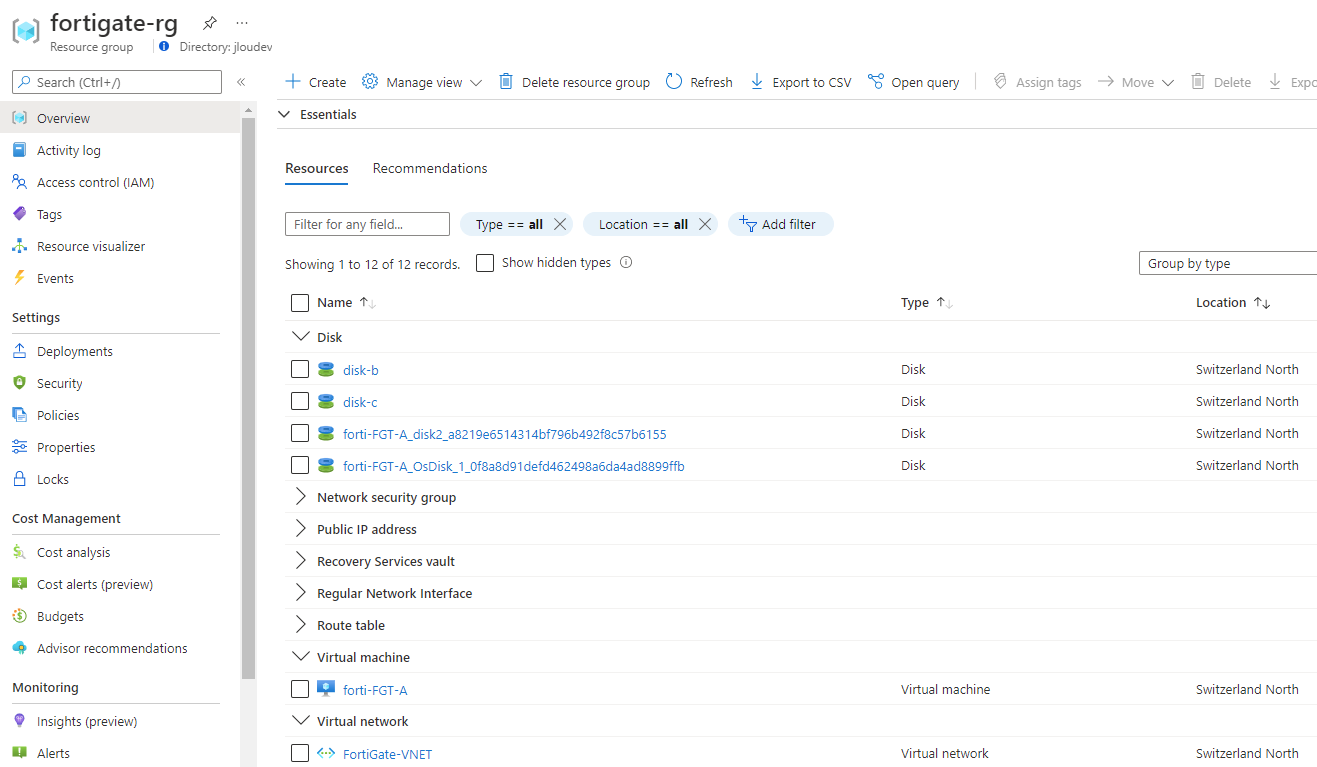Click the Filter for any field input

tap(367, 224)
